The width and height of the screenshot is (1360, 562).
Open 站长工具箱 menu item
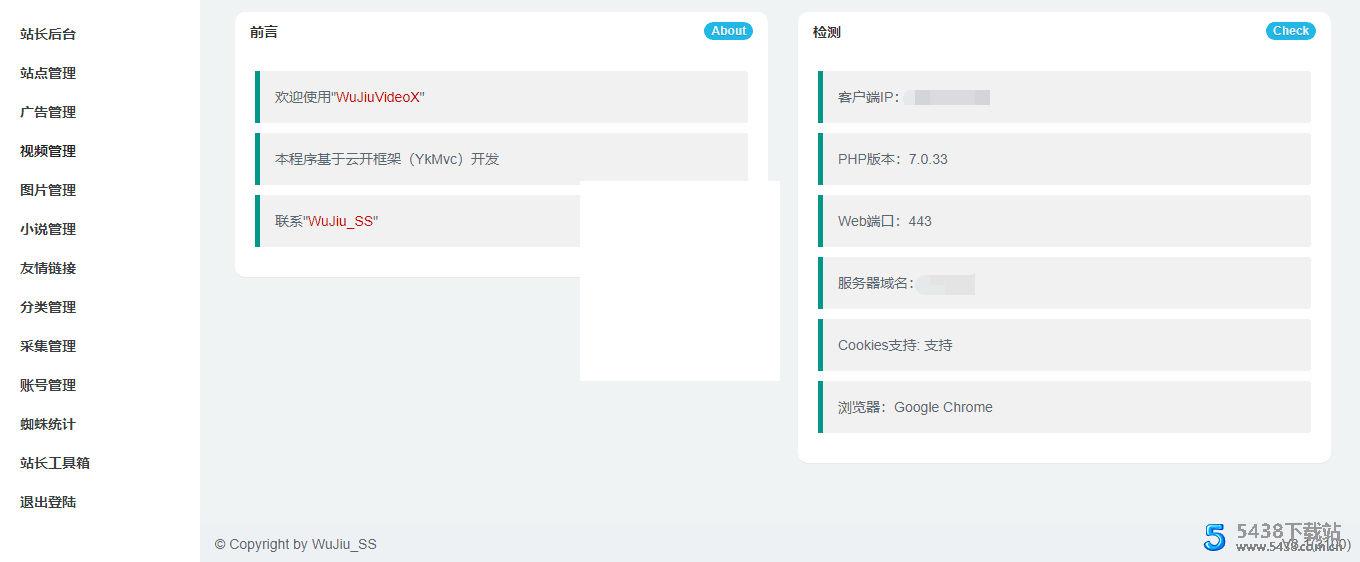(x=55, y=463)
